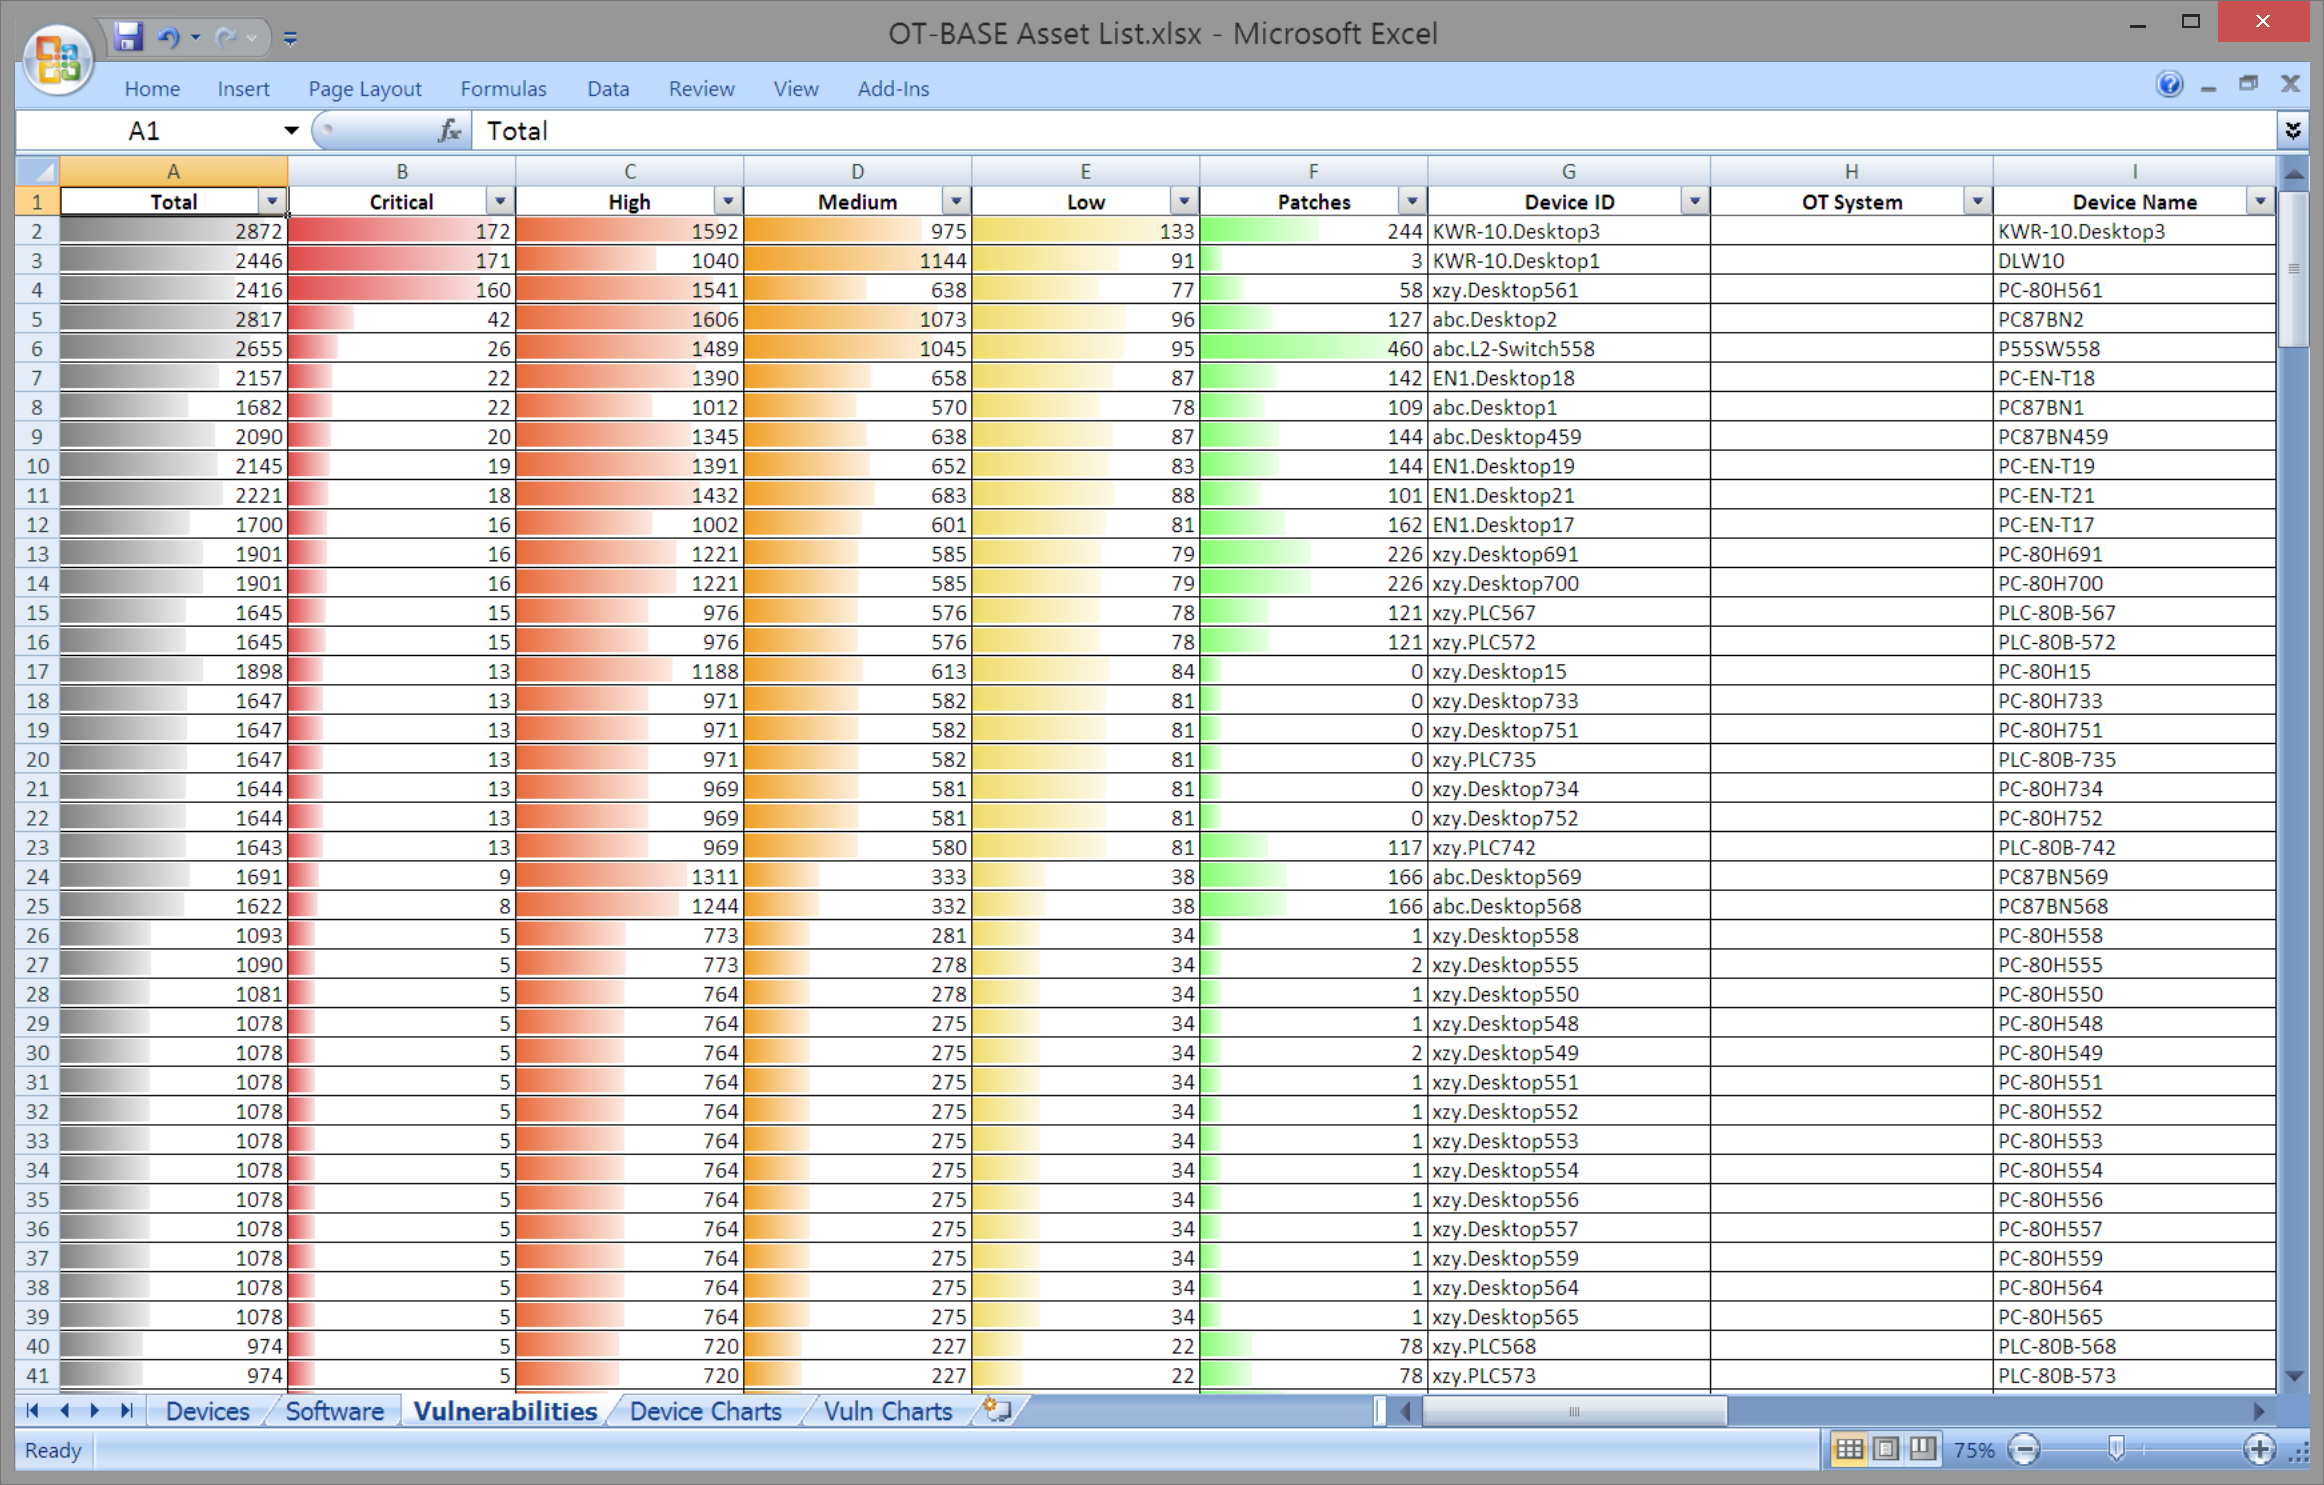Select cell KWR-10.Desktop3 in Device ID

click(x=1568, y=231)
